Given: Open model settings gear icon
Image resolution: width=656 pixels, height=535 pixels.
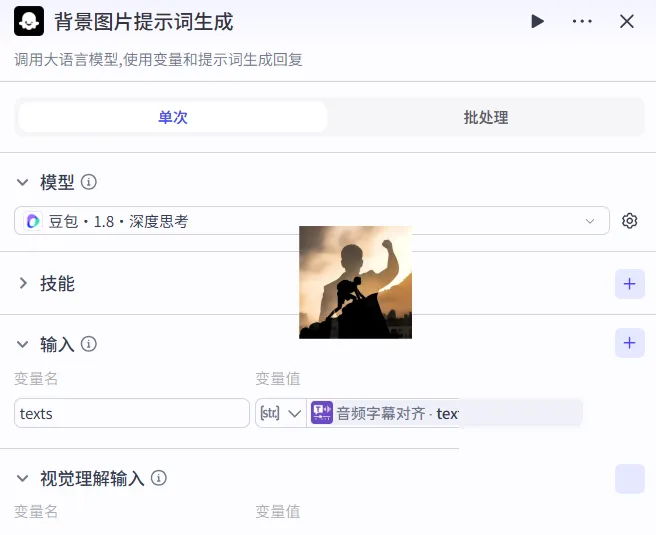Looking at the screenshot, I should pyautogui.click(x=630, y=221).
